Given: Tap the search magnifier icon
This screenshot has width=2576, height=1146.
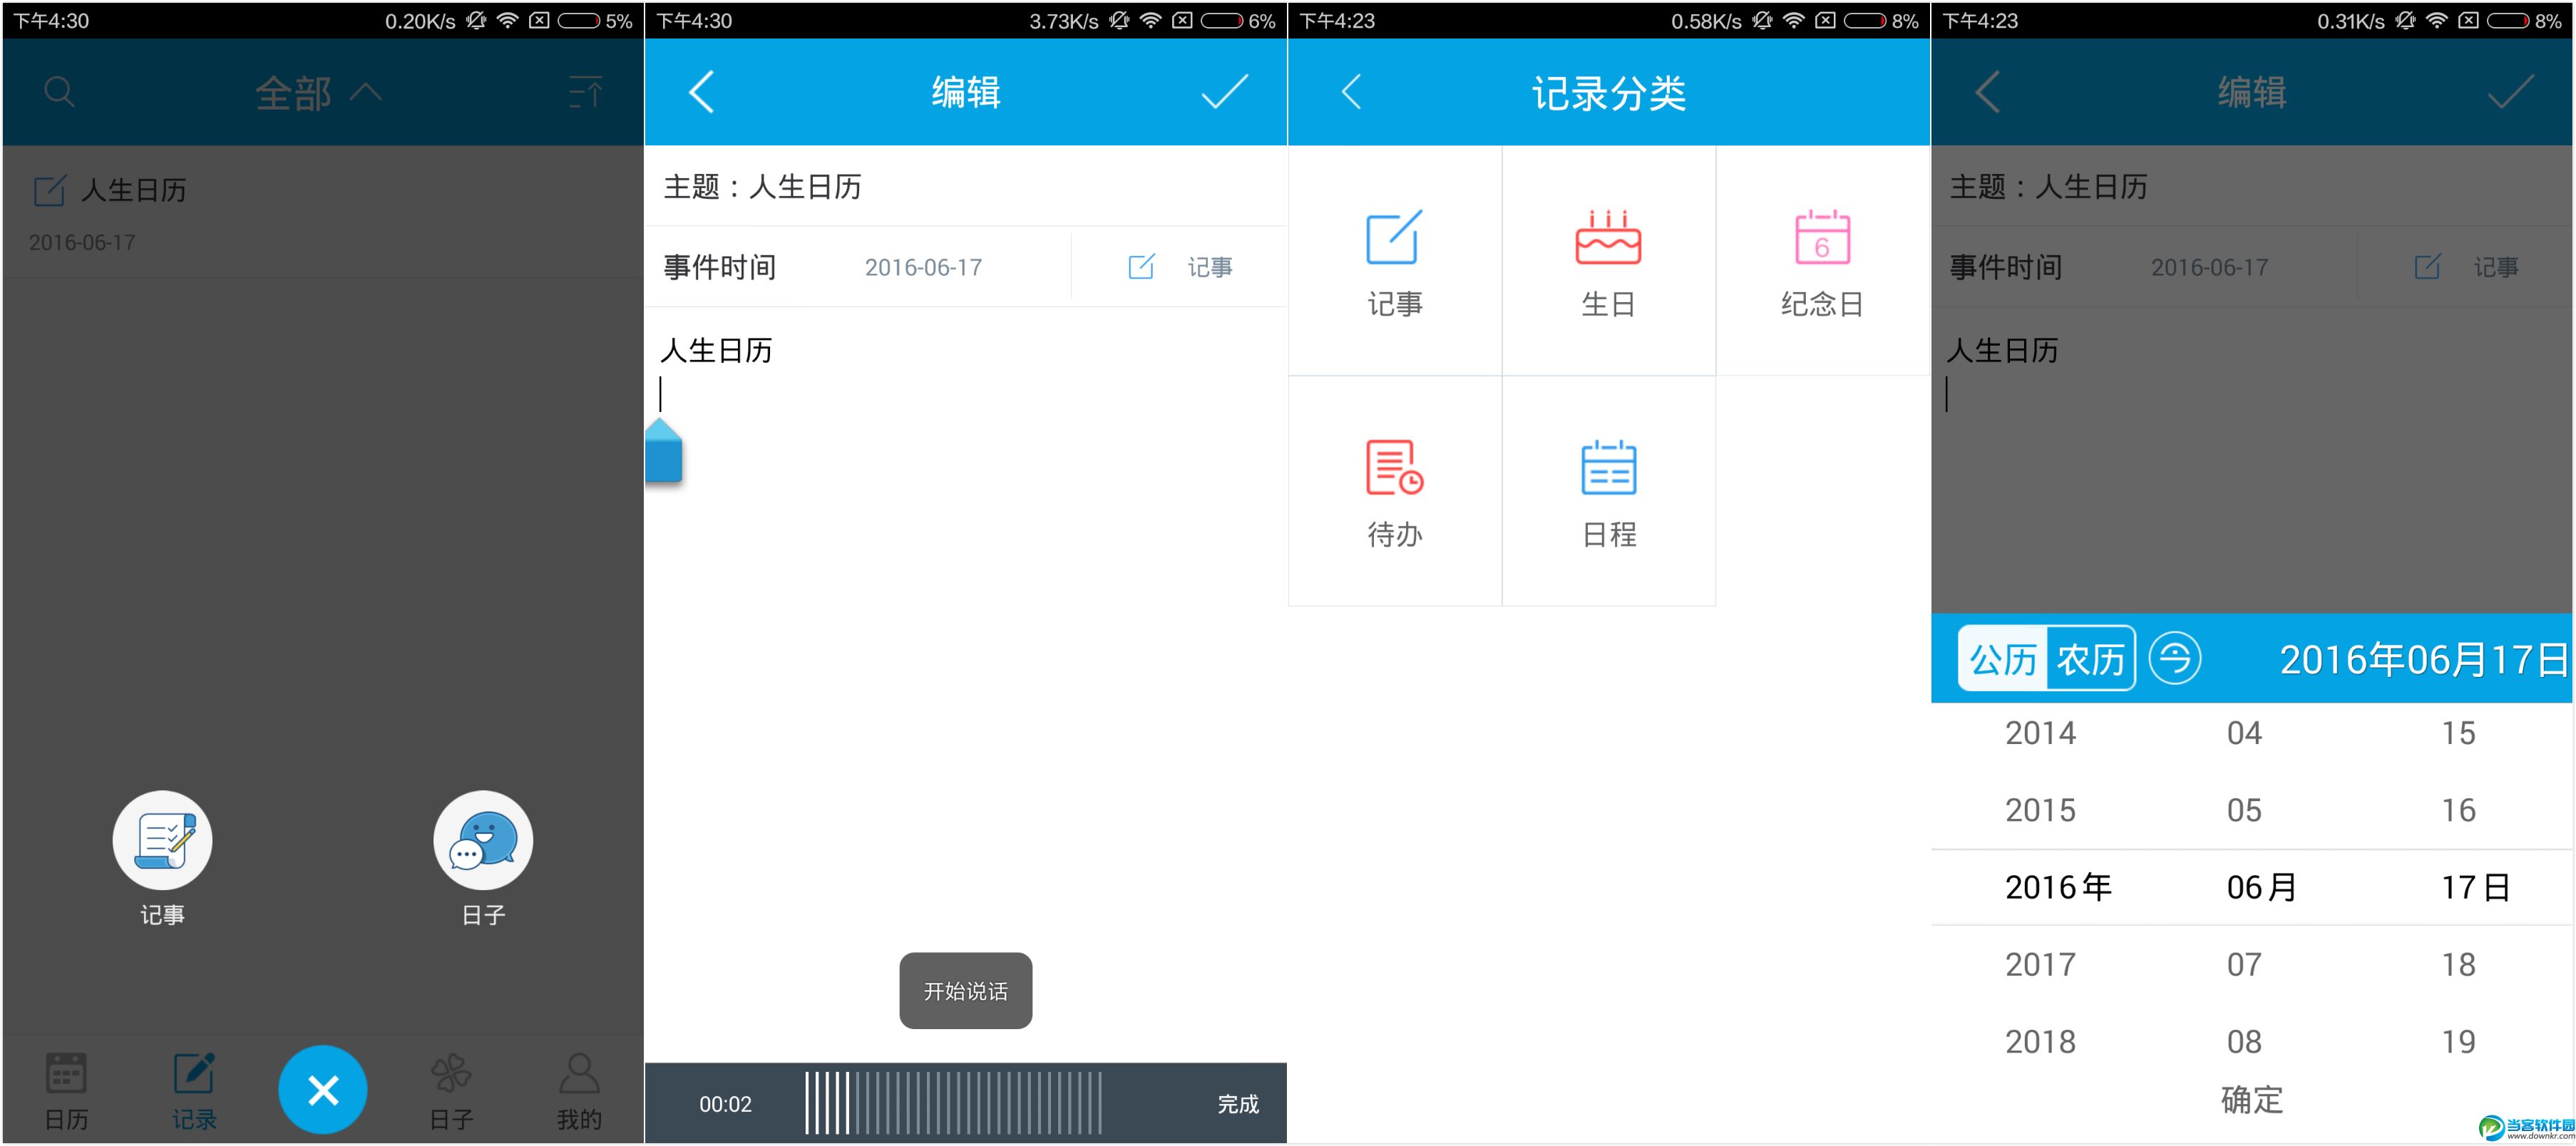Looking at the screenshot, I should pos(59,92).
